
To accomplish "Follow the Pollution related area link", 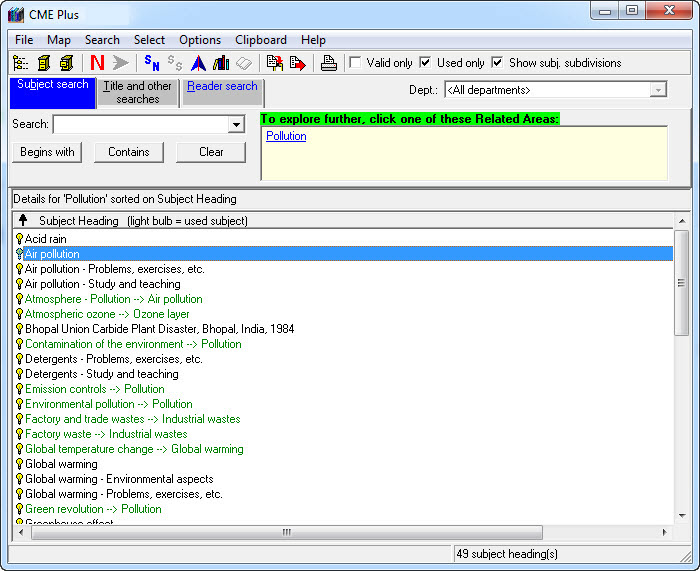I will 286,136.
